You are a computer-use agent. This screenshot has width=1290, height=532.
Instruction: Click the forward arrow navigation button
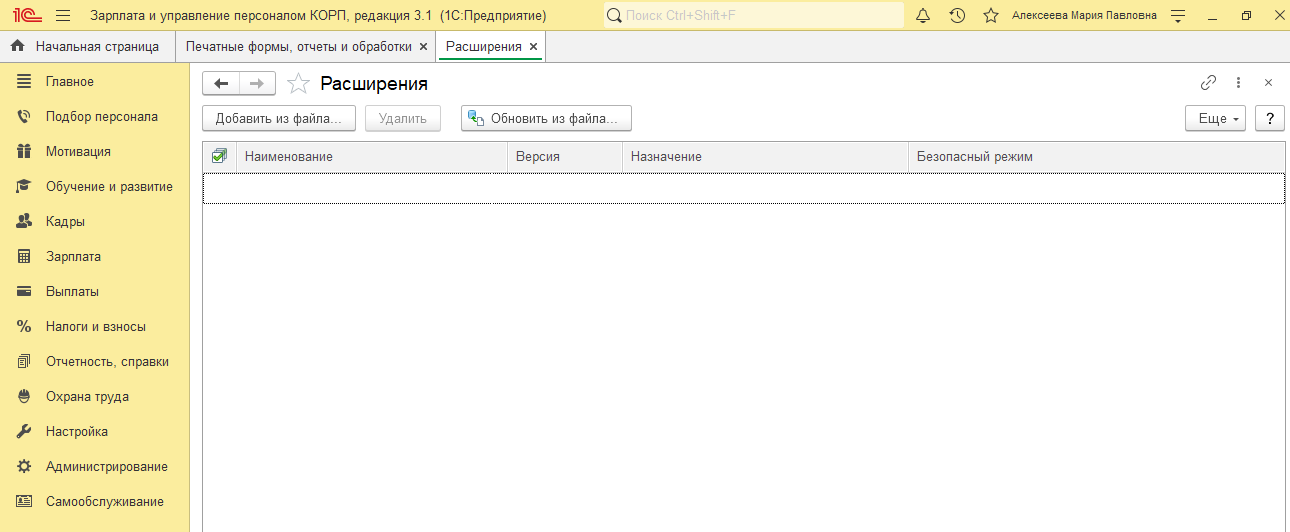(257, 84)
